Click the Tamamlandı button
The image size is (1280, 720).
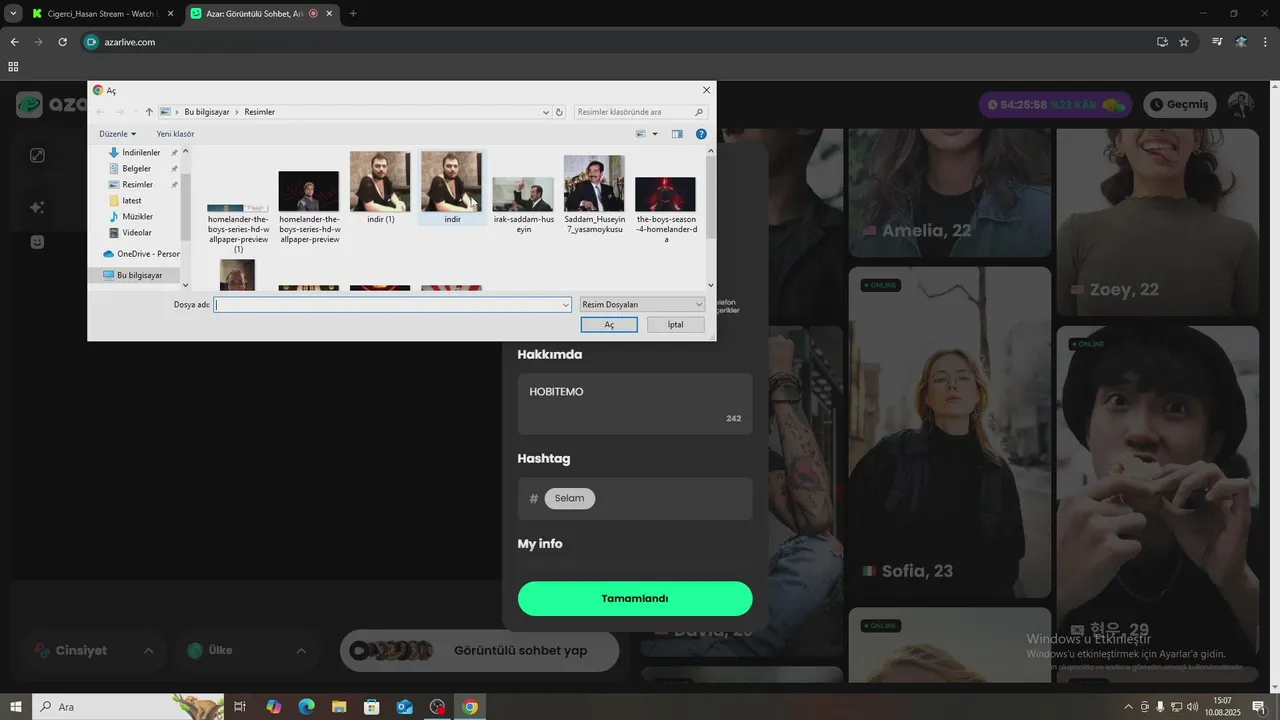(635, 599)
